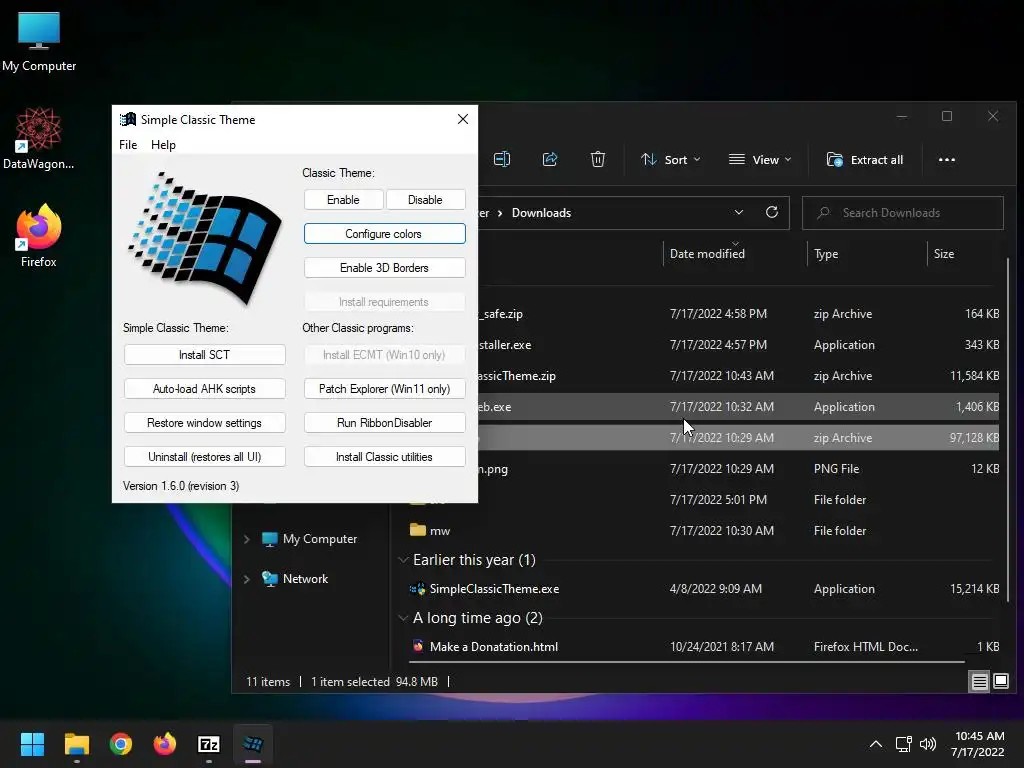The image size is (1024, 768).
Task: Click the delete trash icon in Explorer
Action: click(x=598, y=159)
